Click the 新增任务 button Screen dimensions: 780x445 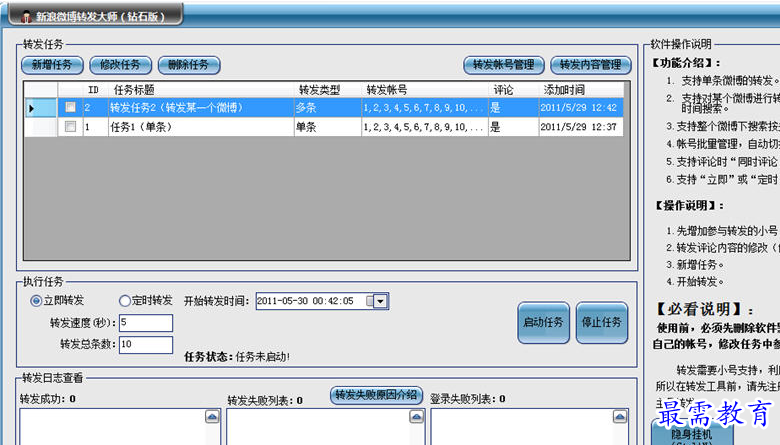coord(52,65)
